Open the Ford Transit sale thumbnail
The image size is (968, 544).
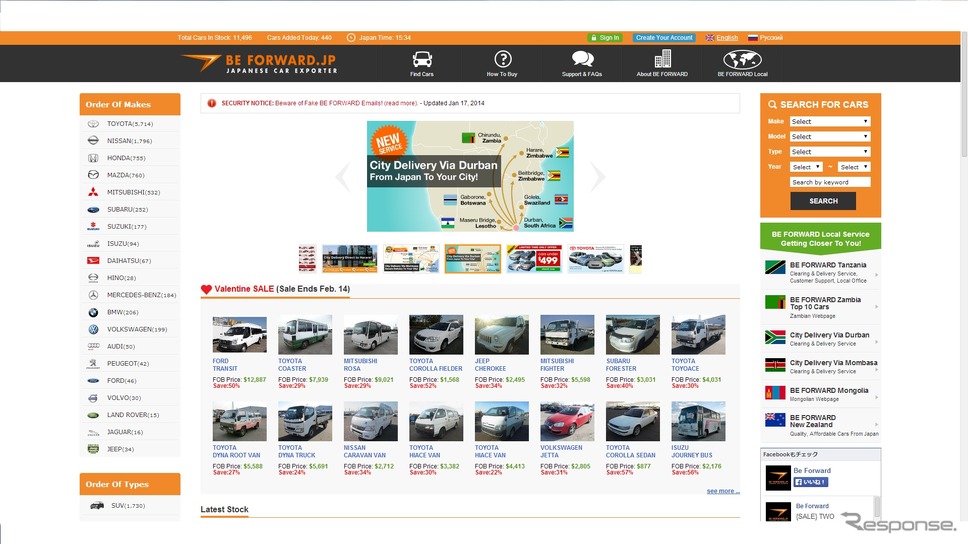[x=240, y=335]
